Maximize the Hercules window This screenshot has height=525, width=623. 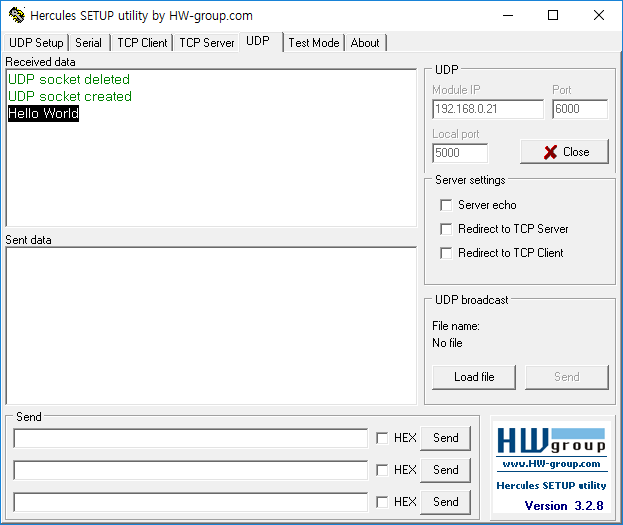[553, 15]
